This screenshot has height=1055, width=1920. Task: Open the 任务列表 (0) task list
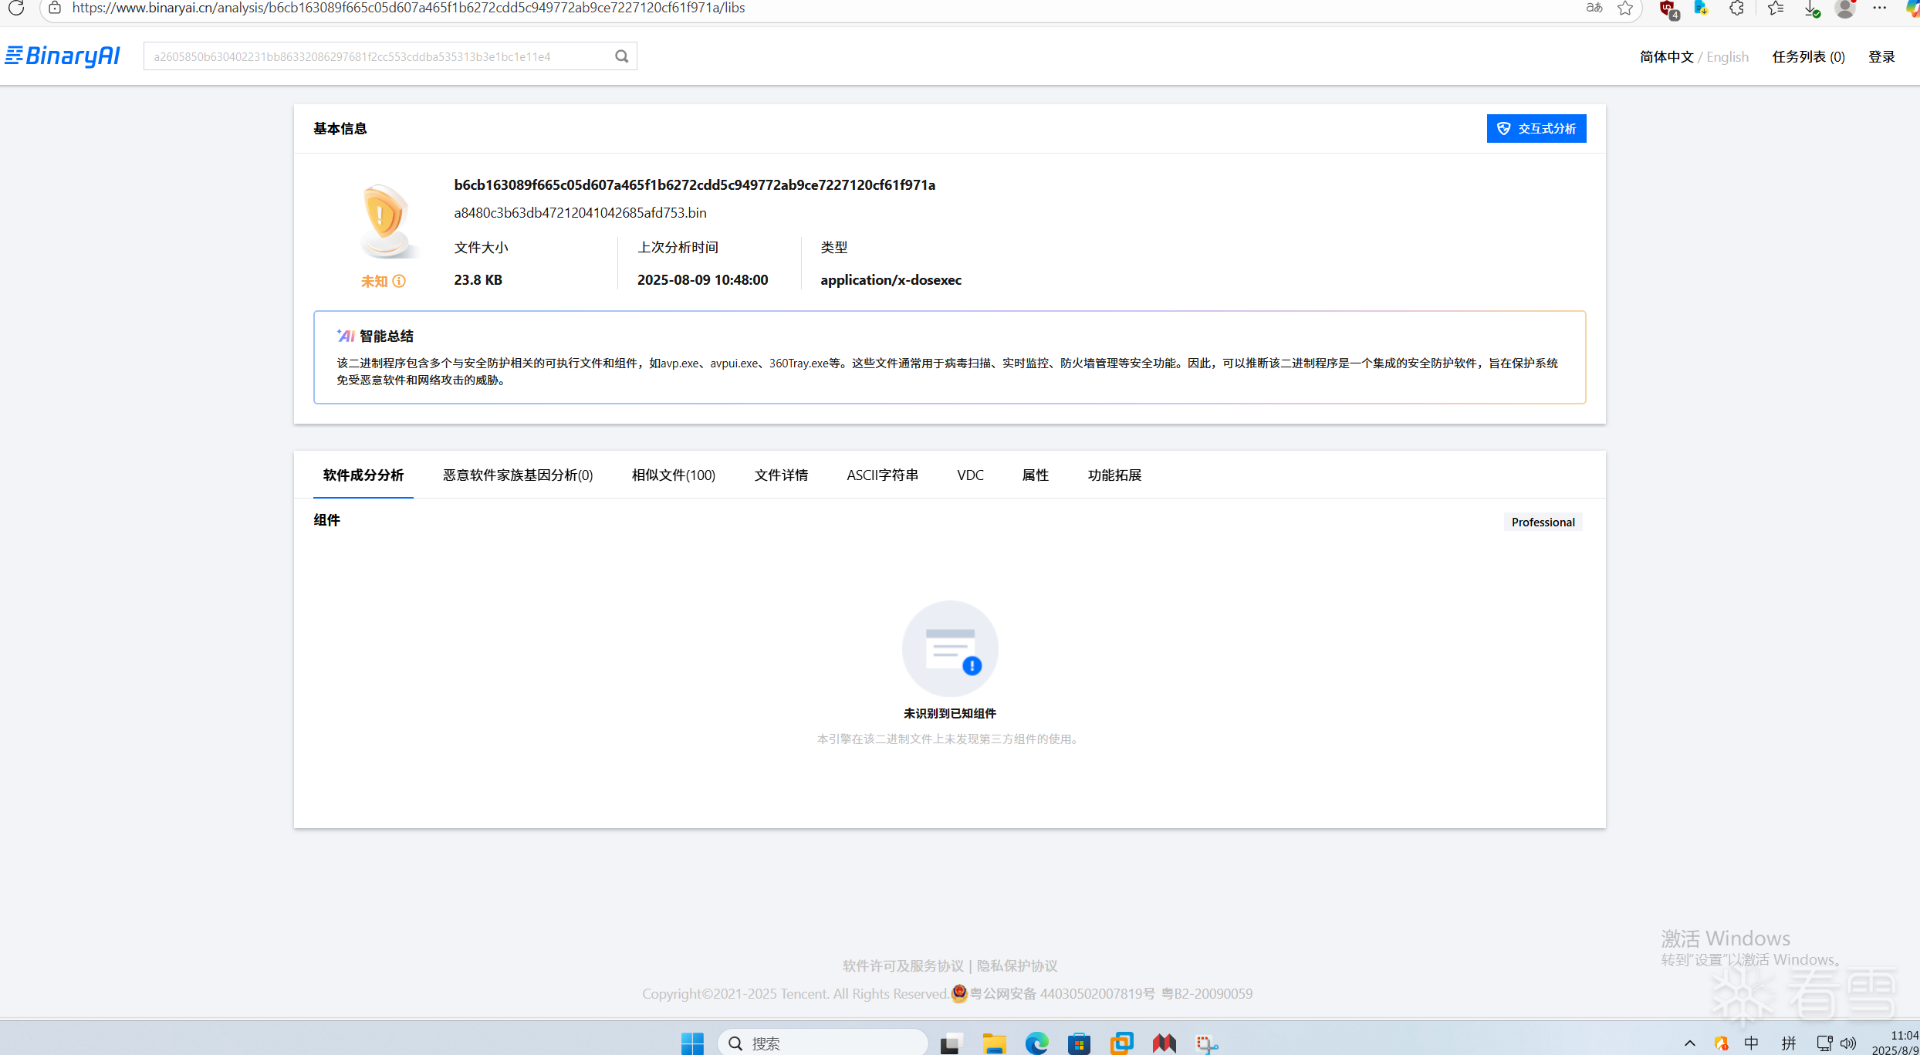coord(1808,57)
